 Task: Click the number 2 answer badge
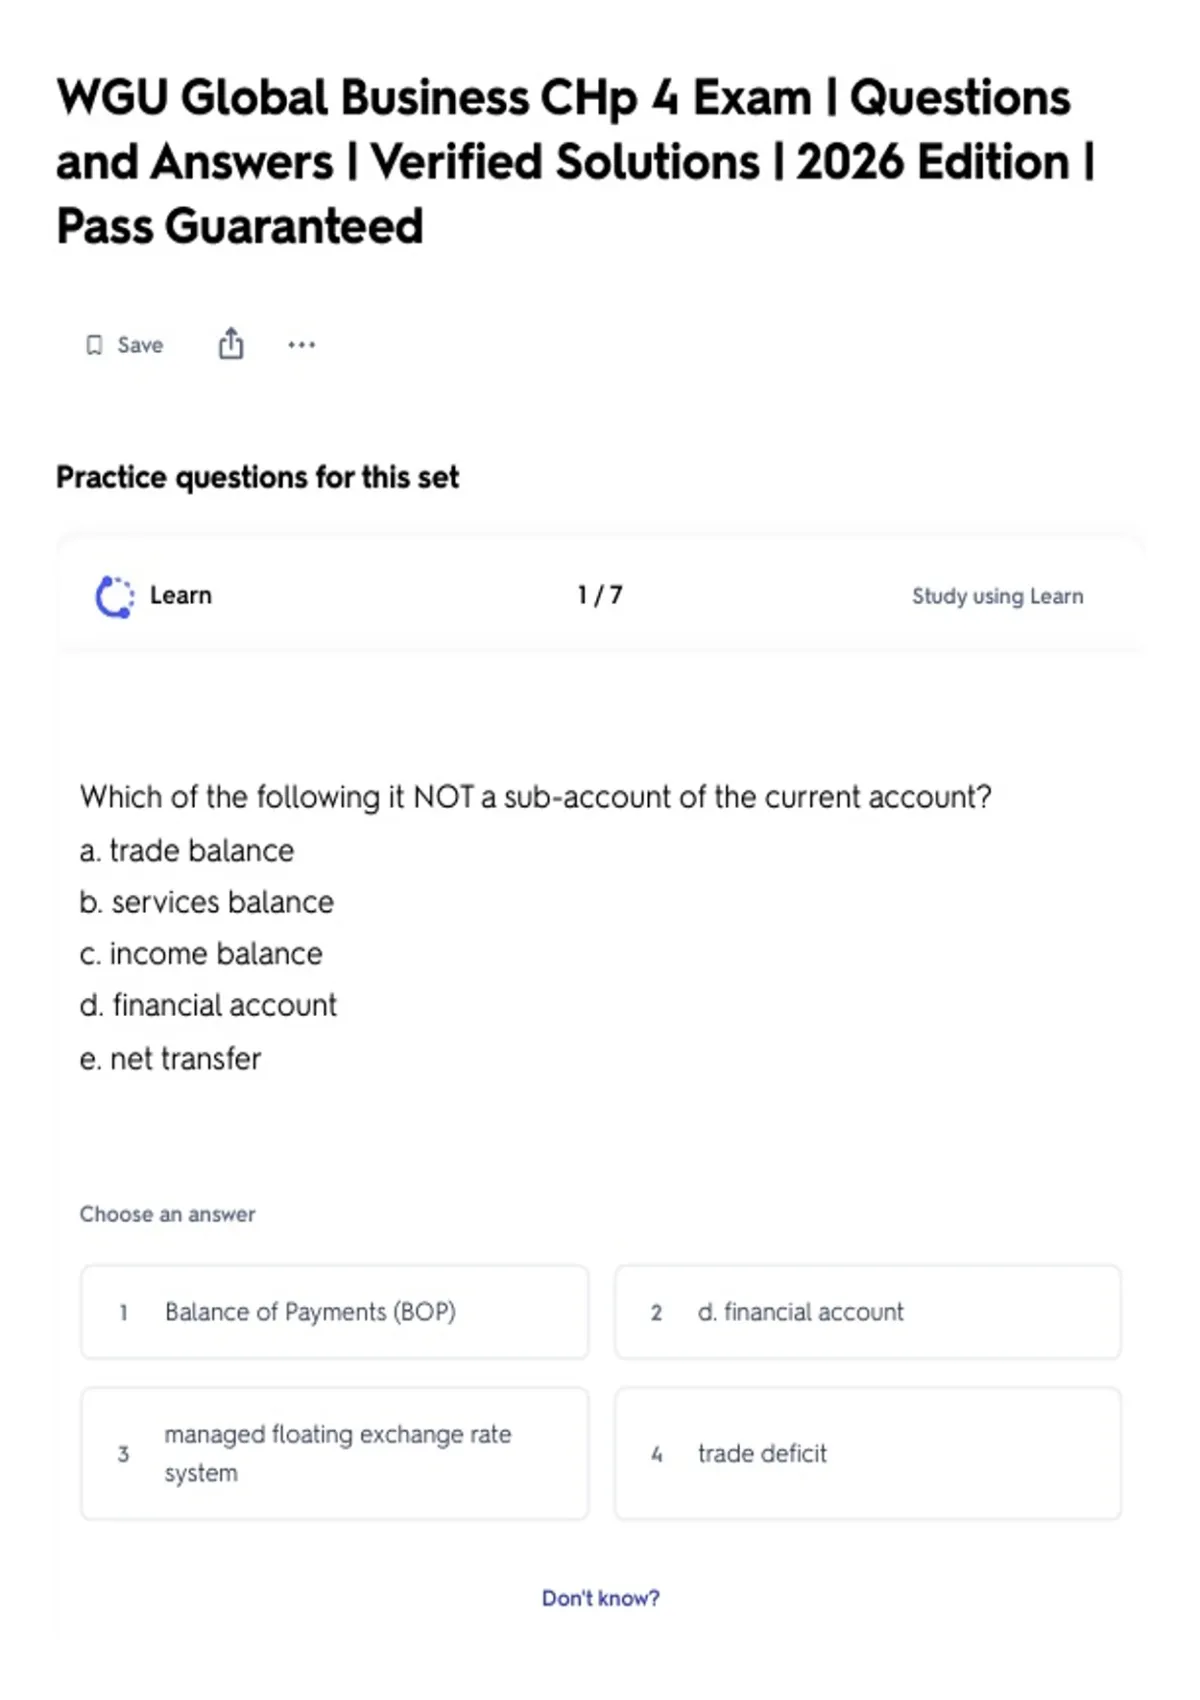point(656,1312)
